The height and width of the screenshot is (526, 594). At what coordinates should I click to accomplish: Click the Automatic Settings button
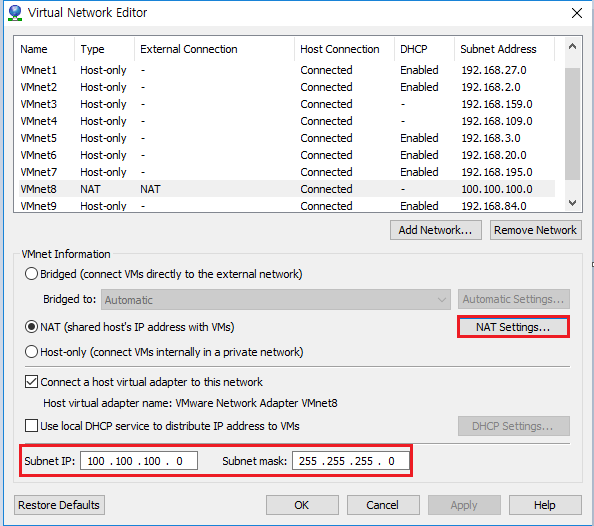[514, 299]
